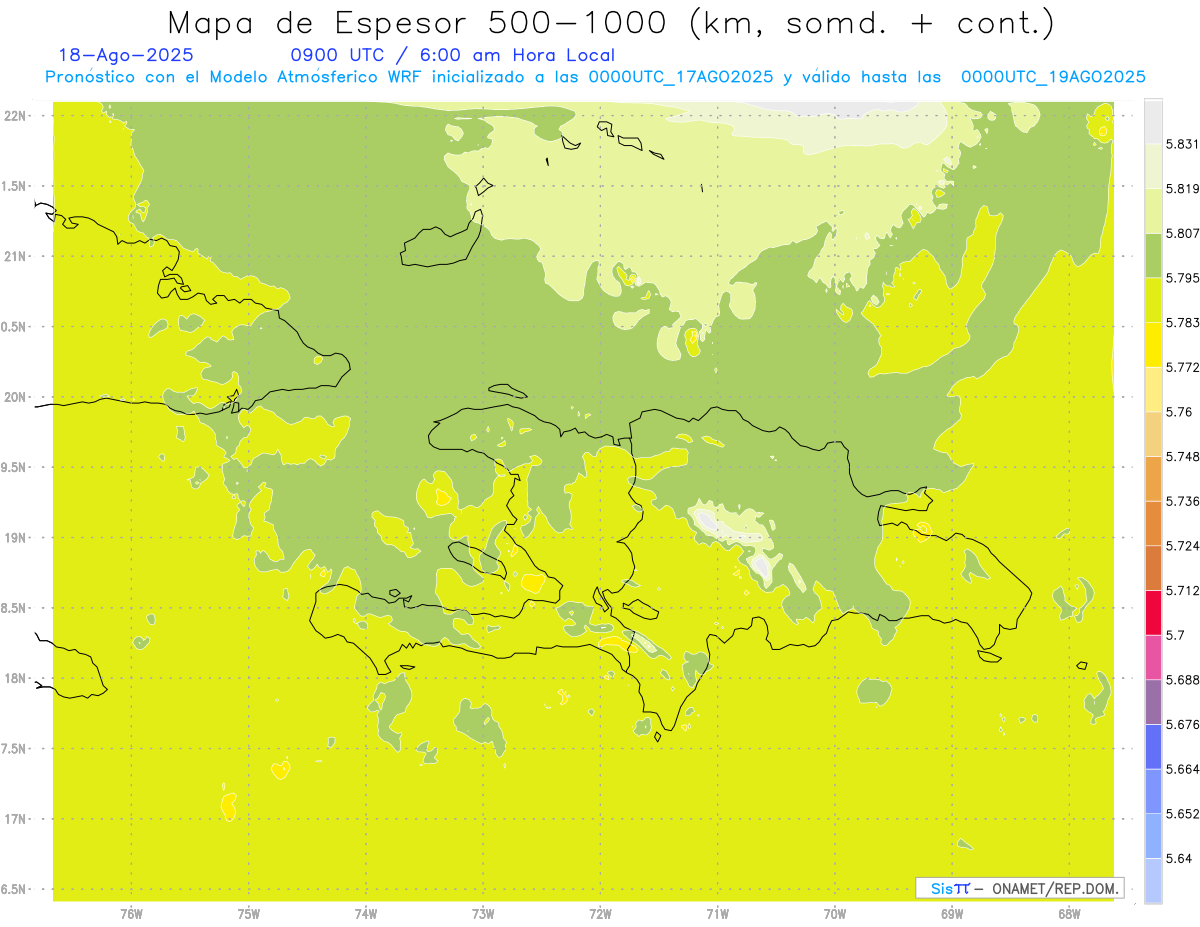Click the latitude axis label 8.5N
Viewport: 1200px width, 927px height.
[14, 608]
